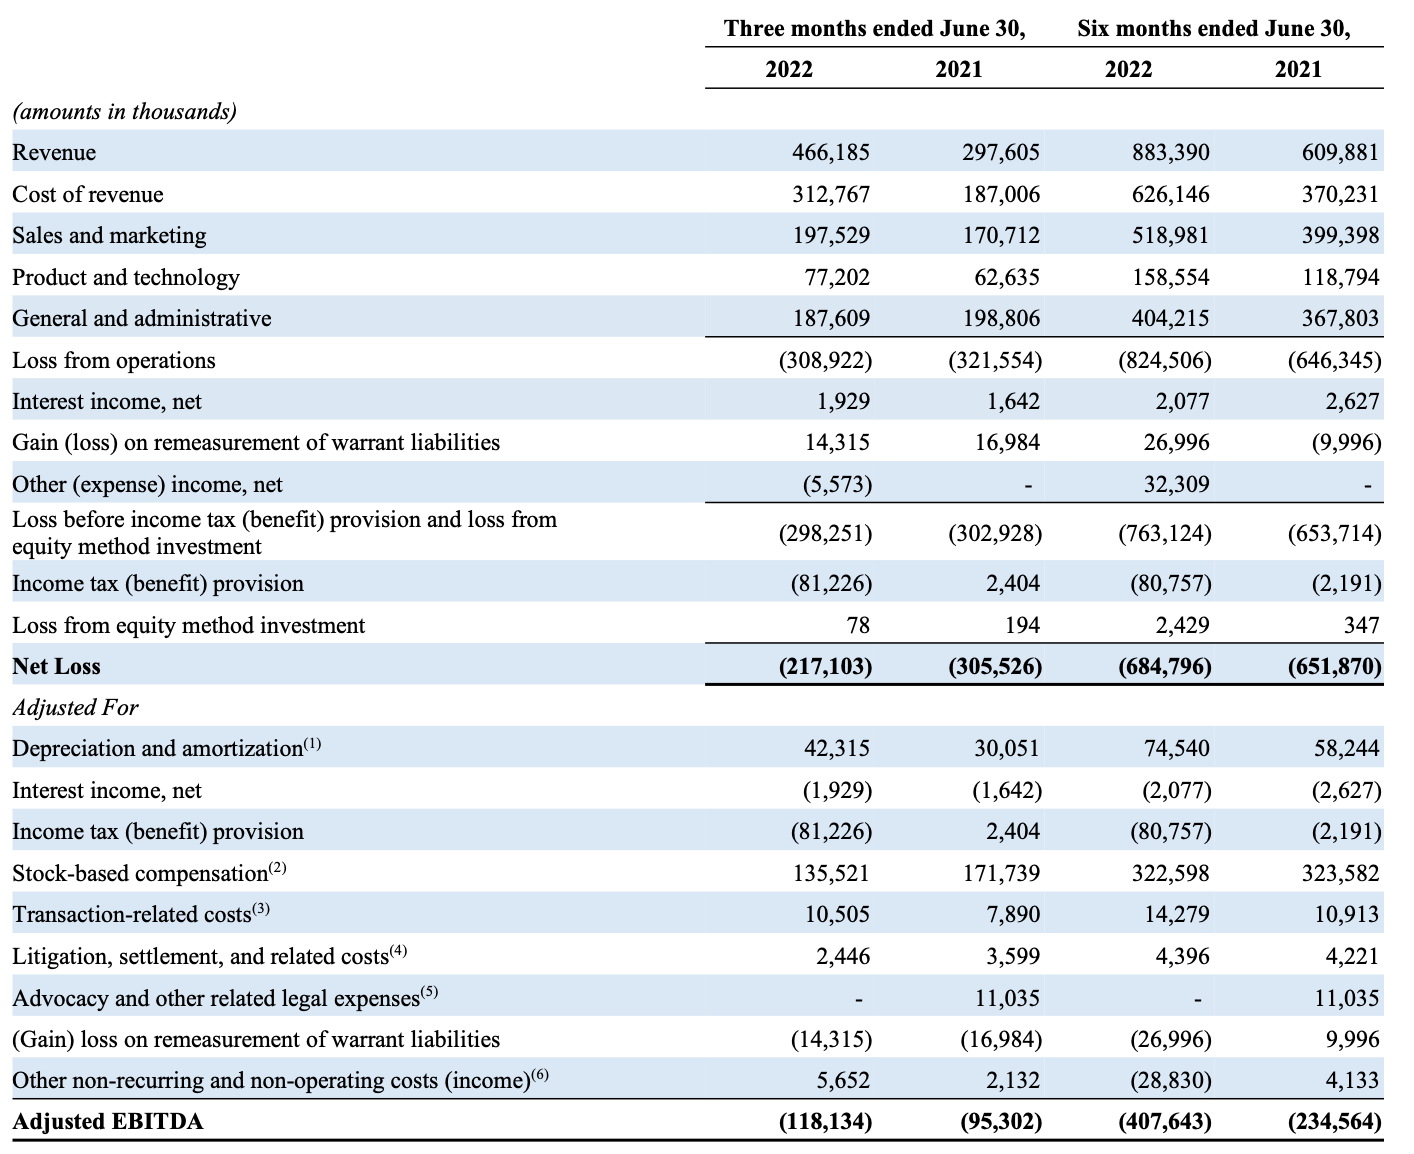
Task: Select stock-based compensation value 322,598
Action: pos(1171,873)
